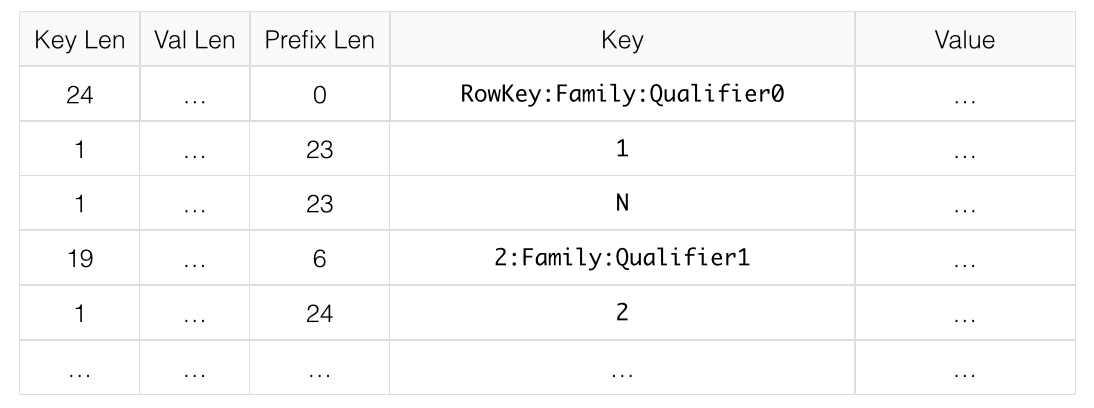Select the Val Len column header
The height and width of the screenshot is (408, 1094).
(194, 41)
